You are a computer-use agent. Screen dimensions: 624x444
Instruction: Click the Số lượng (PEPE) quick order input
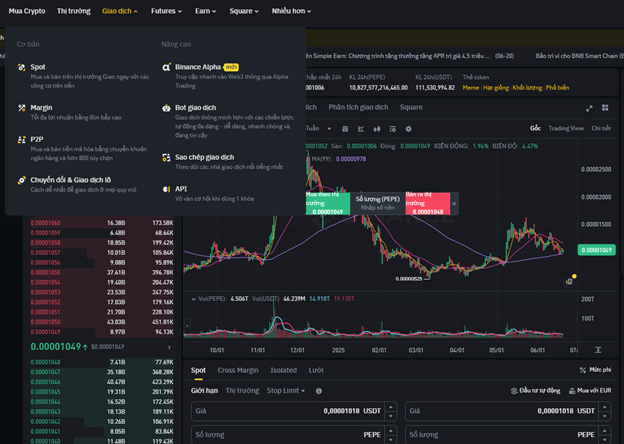(378, 203)
